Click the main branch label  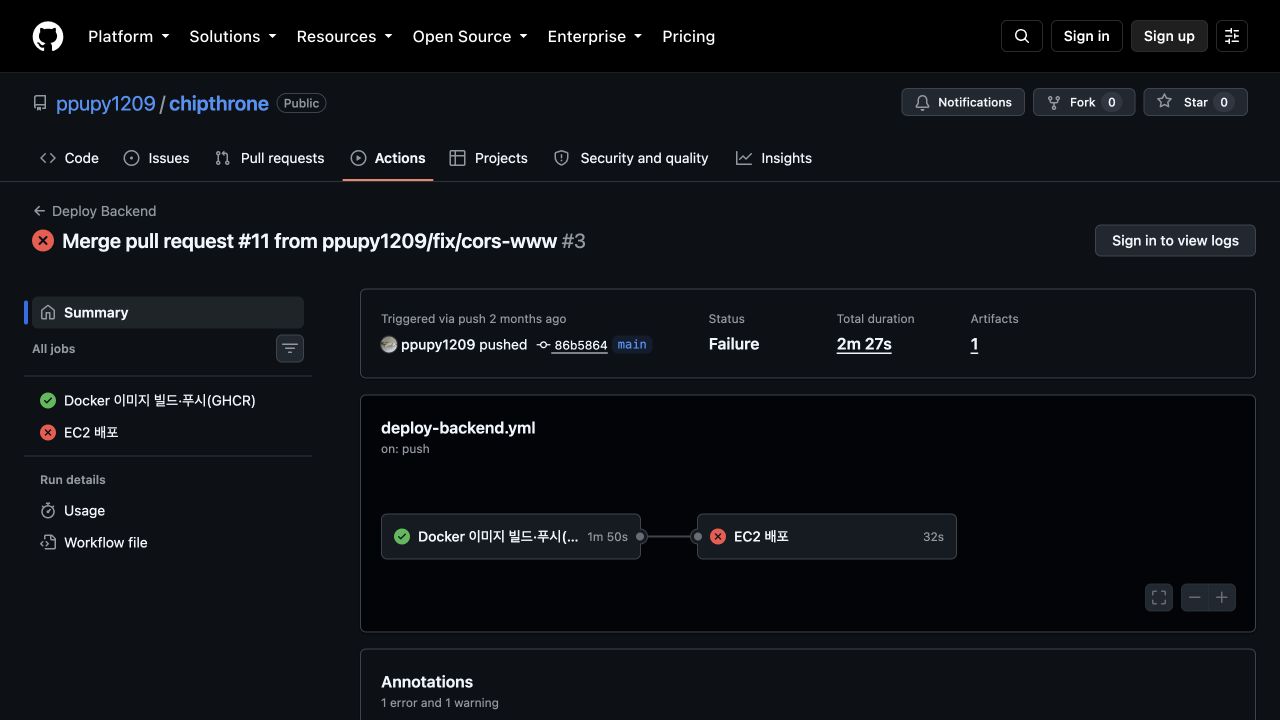[x=632, y=344]
